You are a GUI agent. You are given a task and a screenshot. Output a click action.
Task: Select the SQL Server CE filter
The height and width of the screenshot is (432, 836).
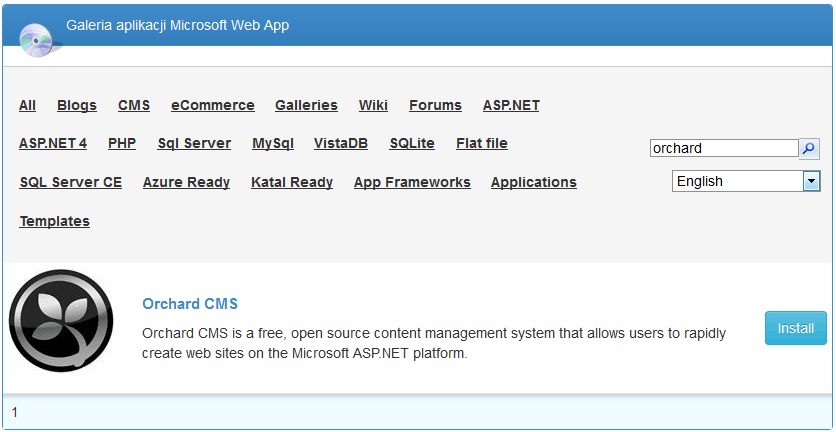tap(71, 182)
